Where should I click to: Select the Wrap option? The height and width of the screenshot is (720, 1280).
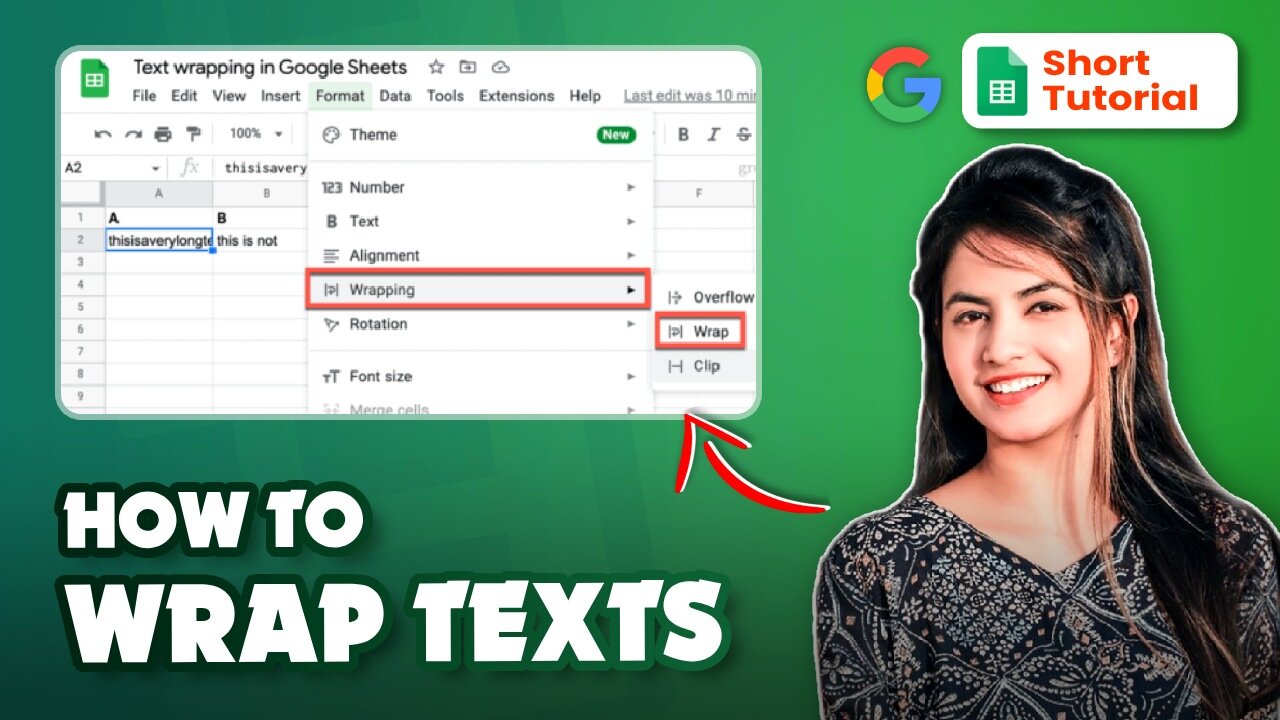click(x=700, y=331)
